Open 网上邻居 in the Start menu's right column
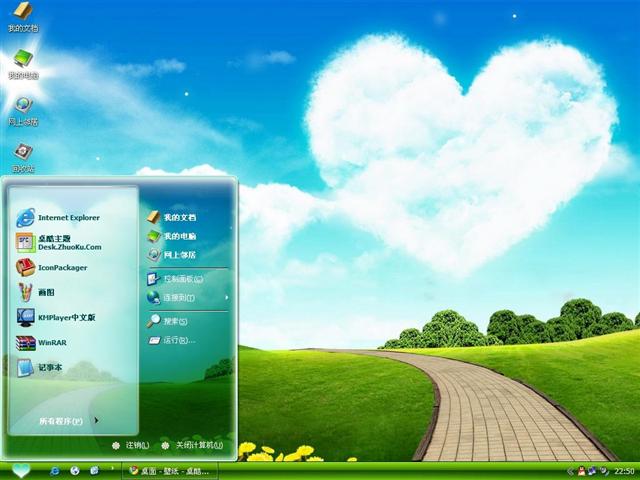The width and height of the screenshot is (640, 480). 172,255
